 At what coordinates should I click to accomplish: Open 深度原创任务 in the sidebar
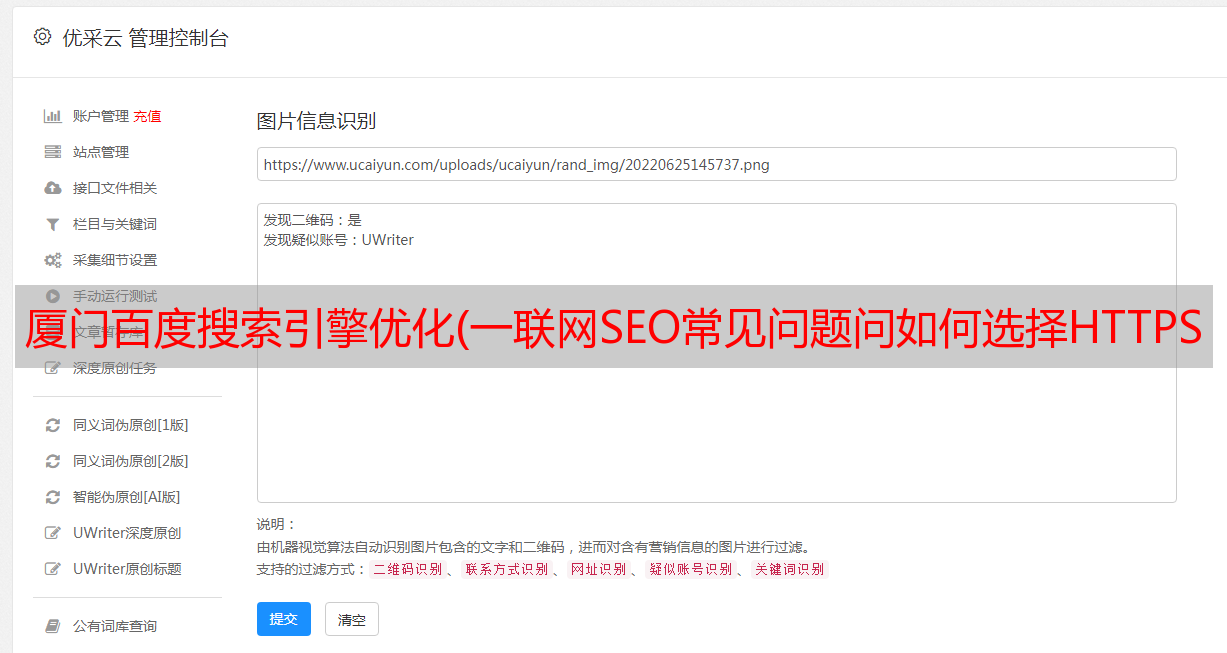(x=115, y=368)
